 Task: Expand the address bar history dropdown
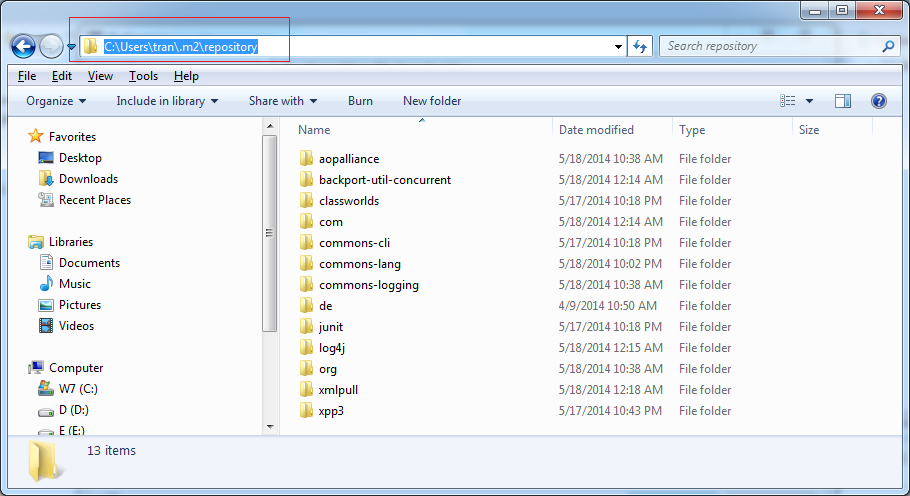pos(619,47)
